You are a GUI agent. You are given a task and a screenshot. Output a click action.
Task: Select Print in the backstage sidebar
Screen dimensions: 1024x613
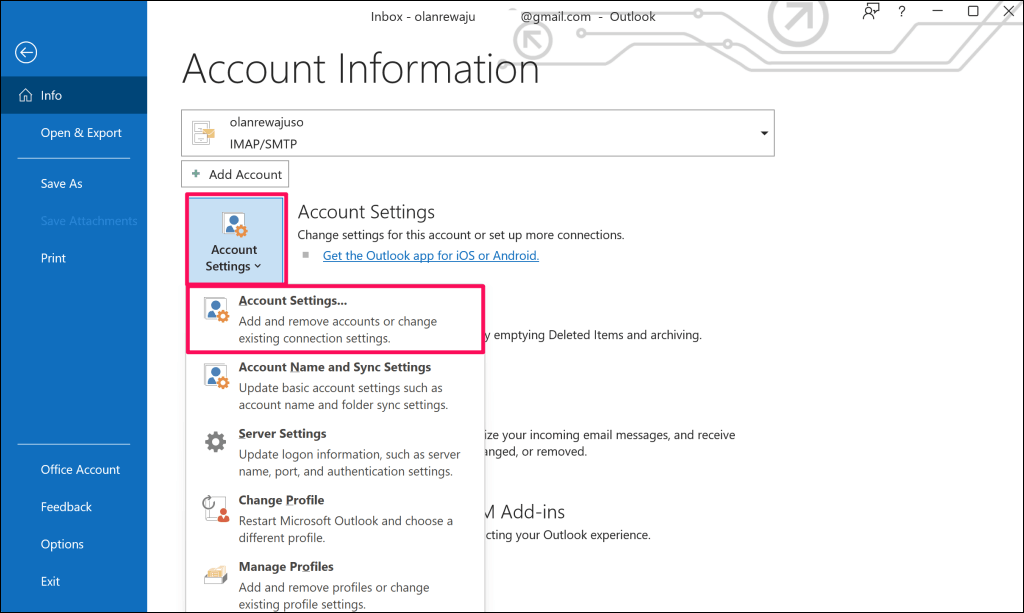click(53, 258)
